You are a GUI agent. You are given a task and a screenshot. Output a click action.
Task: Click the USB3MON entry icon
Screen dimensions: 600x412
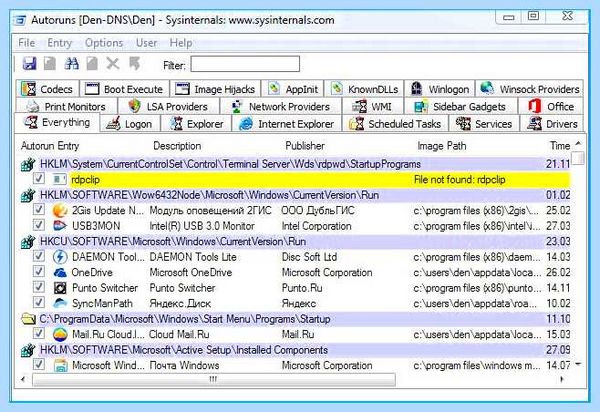(x=60, y=226)
